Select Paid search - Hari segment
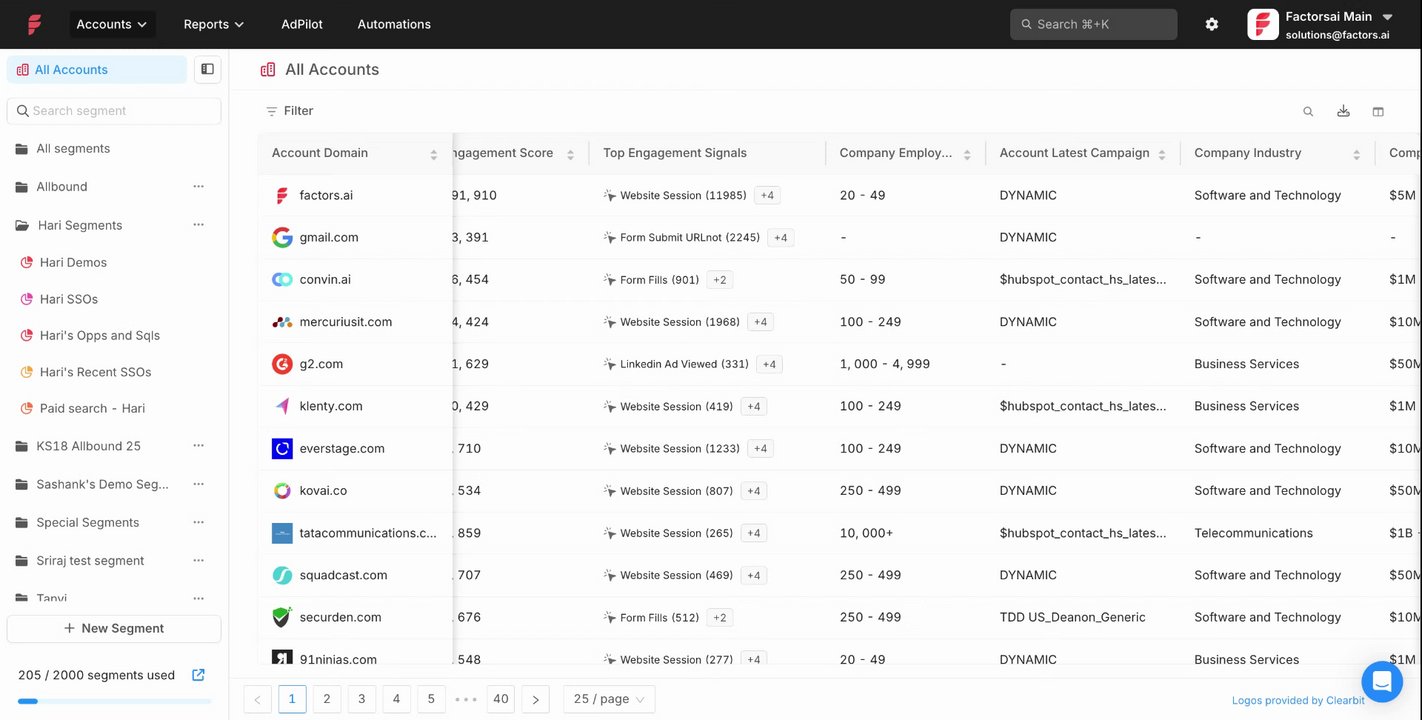The width and height of the screenshot is (1422, 720). pos(92,408)
